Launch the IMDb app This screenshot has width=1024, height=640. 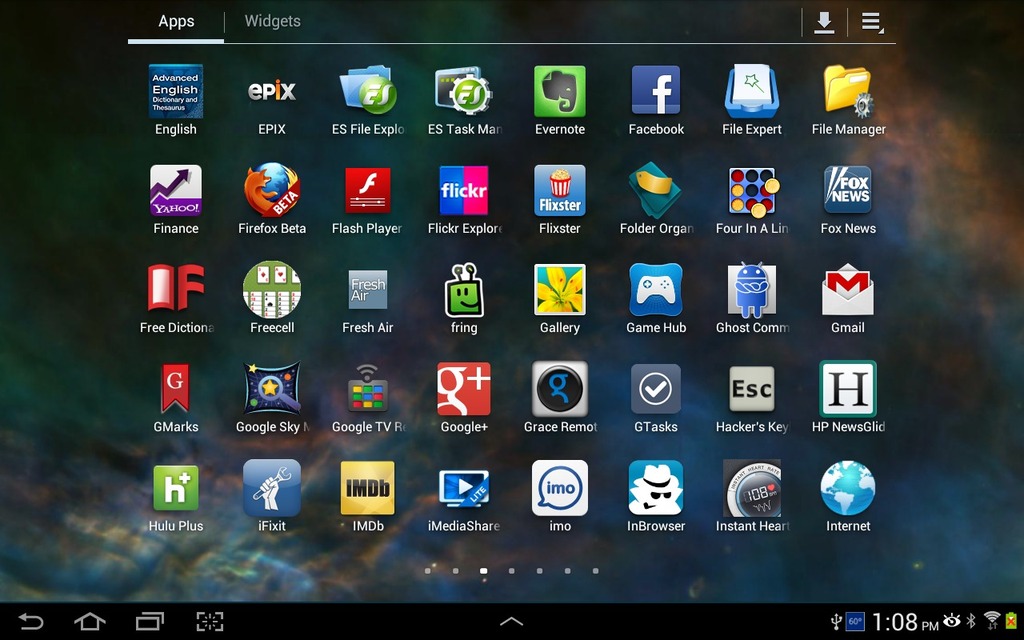coord(368,488)
